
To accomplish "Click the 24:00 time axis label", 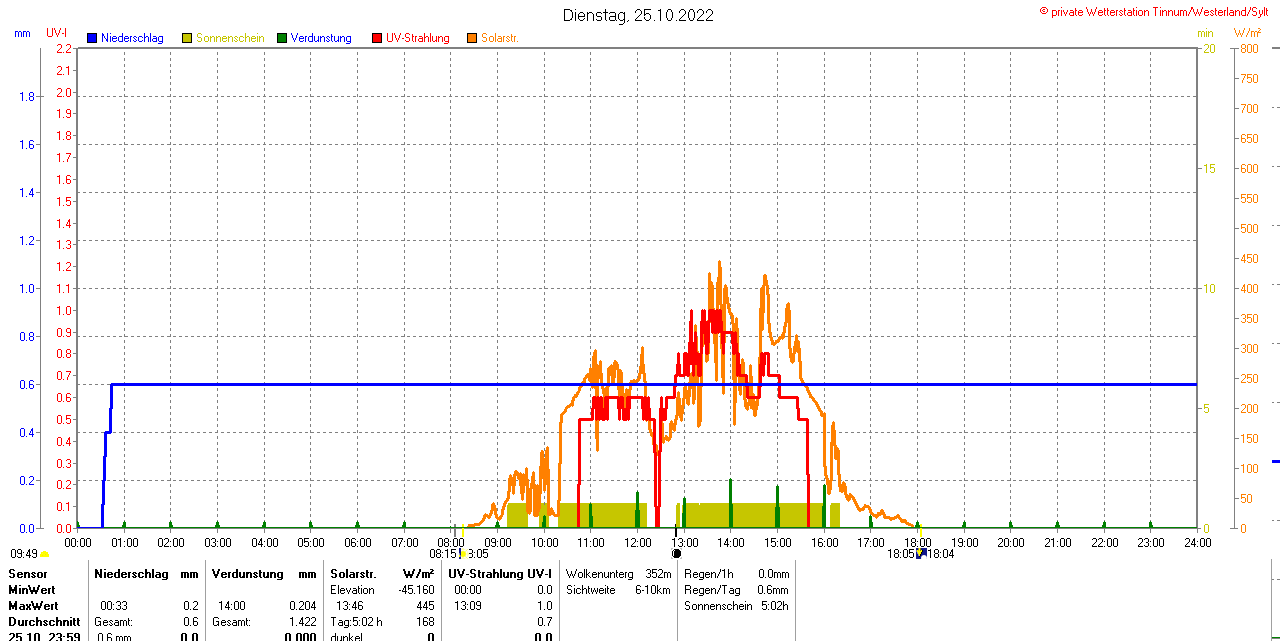I will point(1197,542).
